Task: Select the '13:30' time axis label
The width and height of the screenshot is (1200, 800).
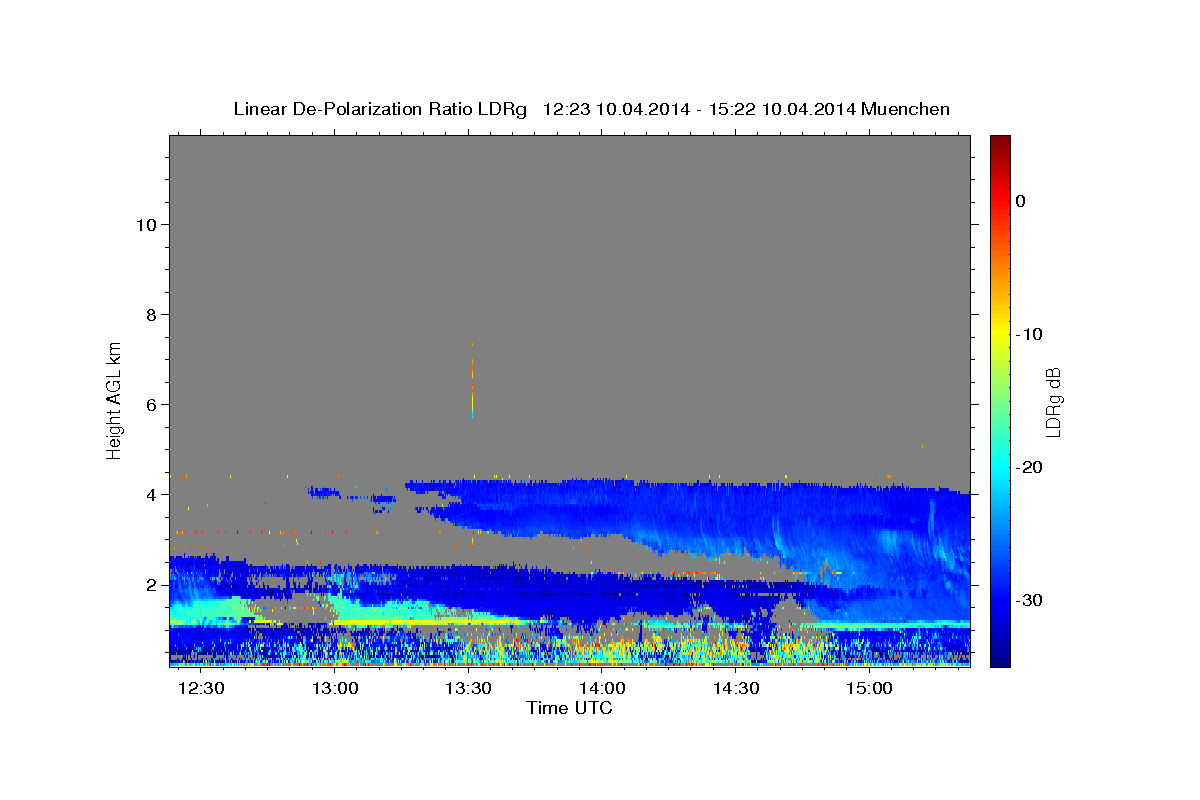Action: (469, 688)
